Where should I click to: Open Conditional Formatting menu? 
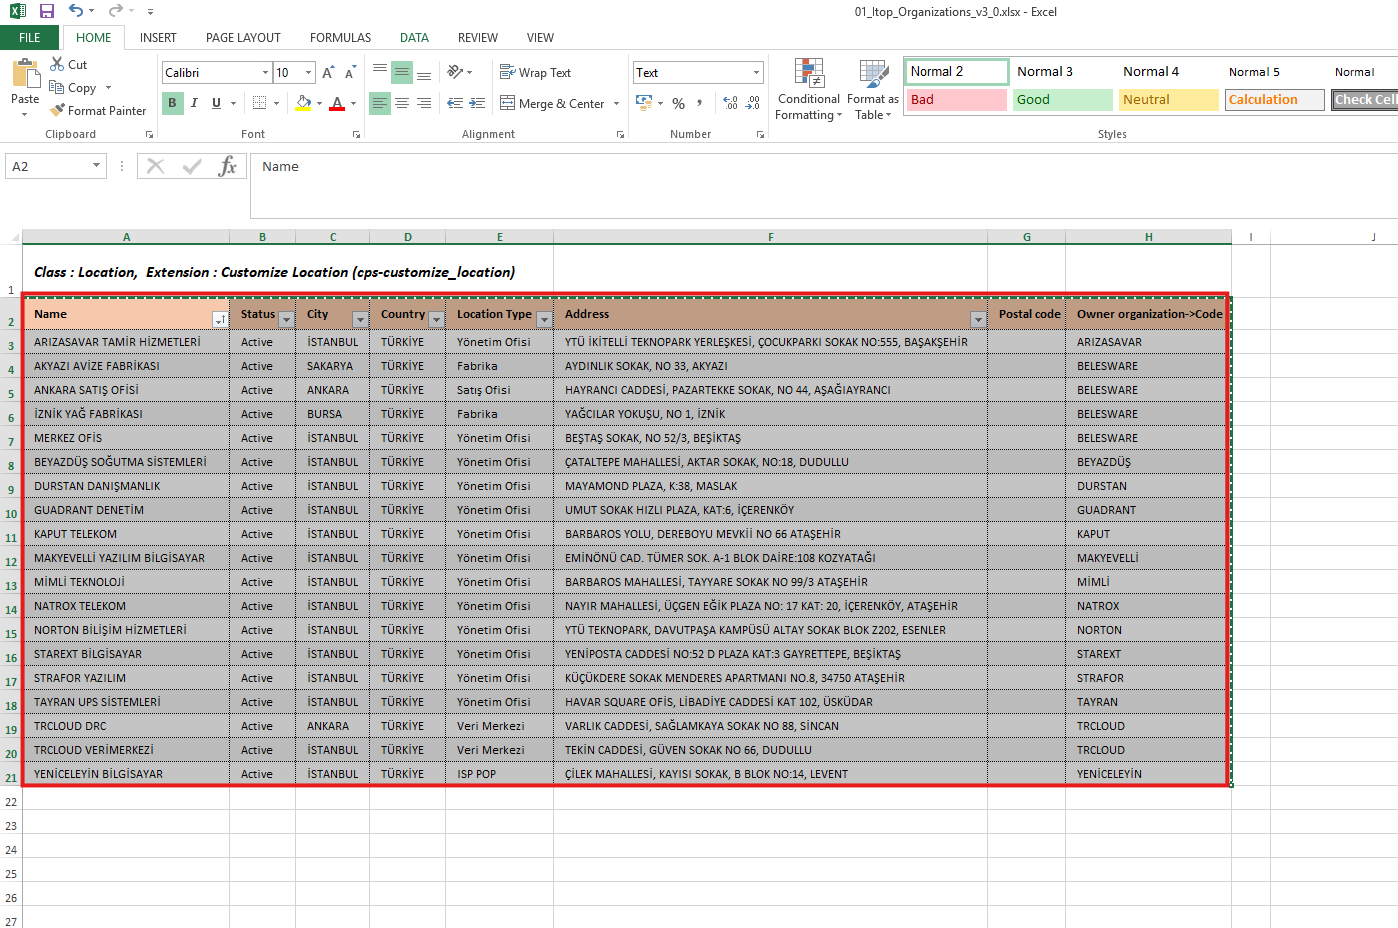click(809, 89)
